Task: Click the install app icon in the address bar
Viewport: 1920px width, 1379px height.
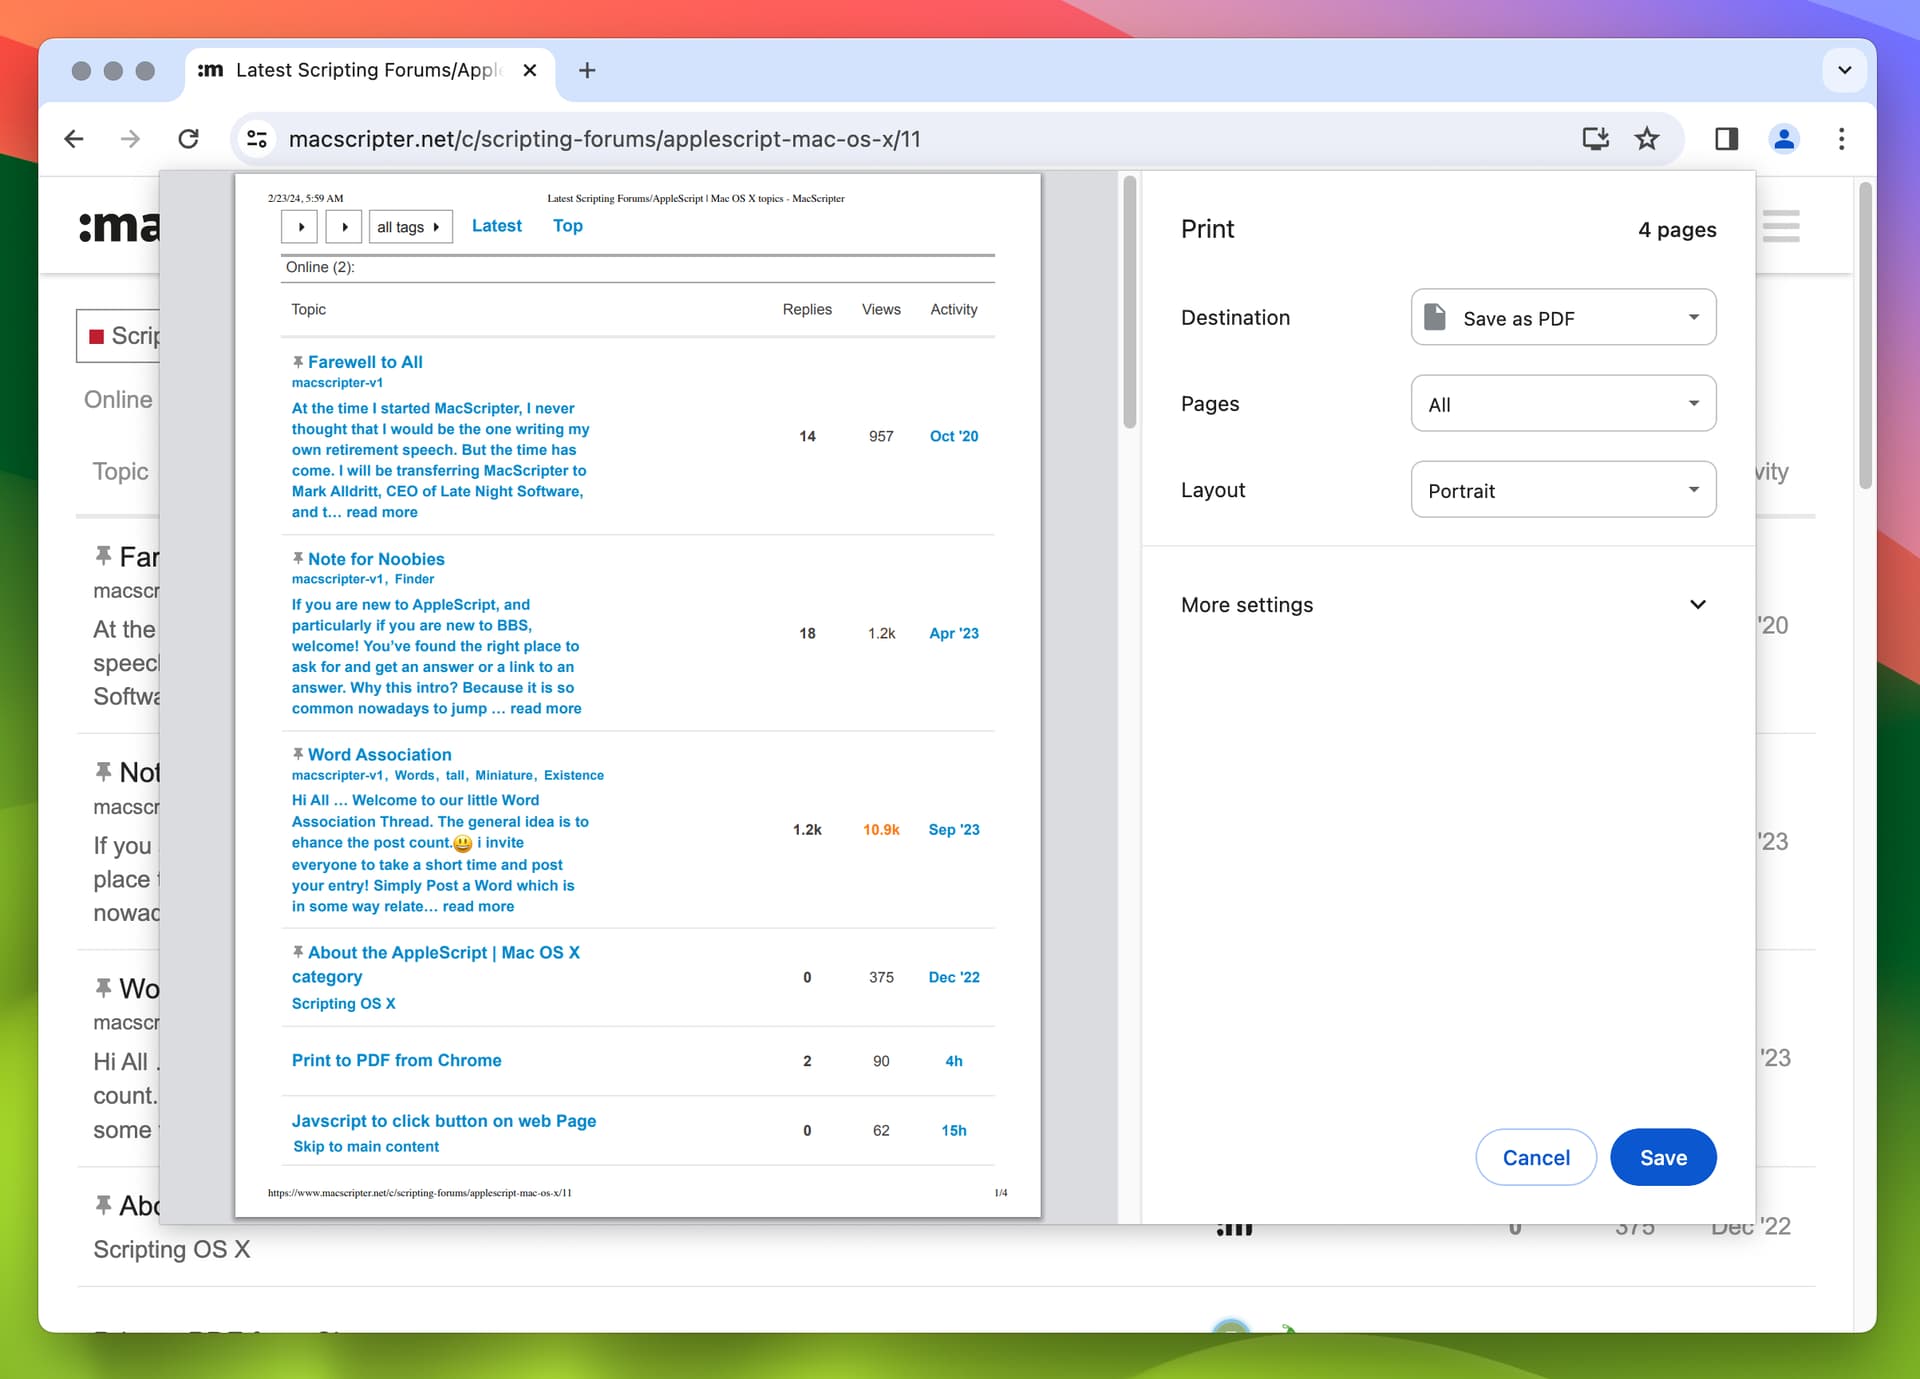Action: pyautogui.click(x=1595, y=139)
